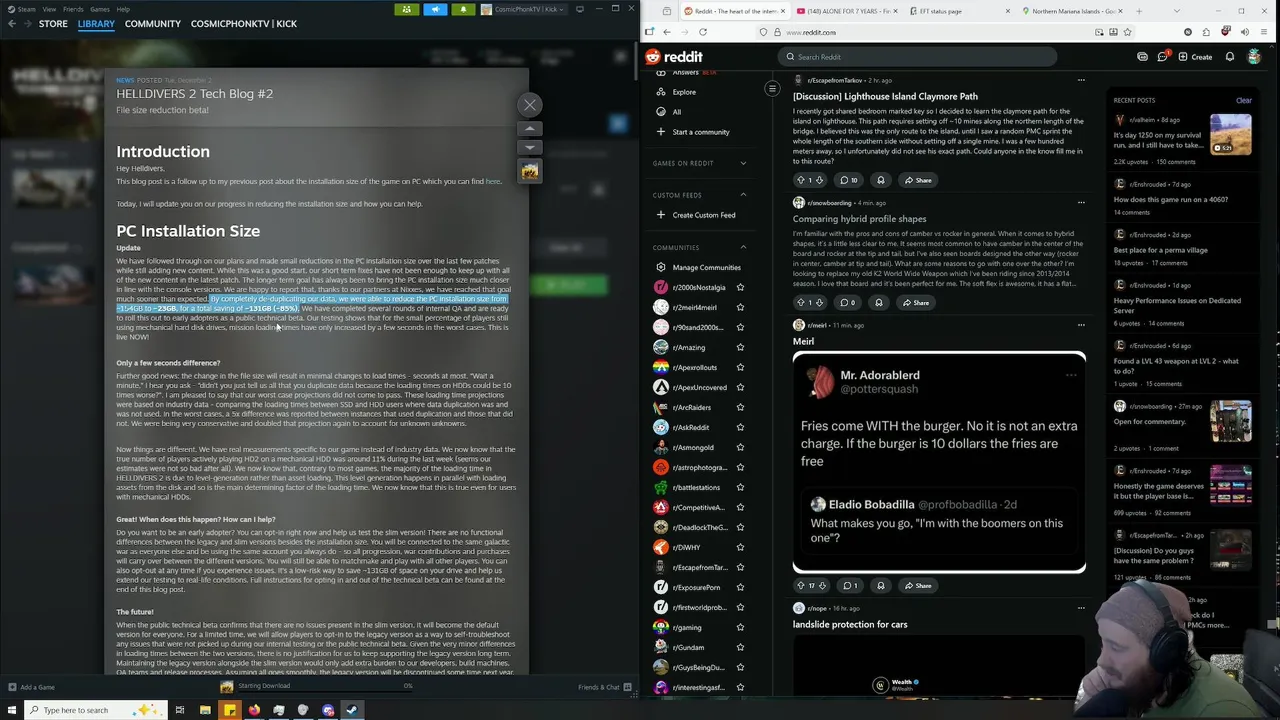Toggle favorite star for r/Asmongold
This screenshot has height=720, width=1280.
(x=740, y=447)
